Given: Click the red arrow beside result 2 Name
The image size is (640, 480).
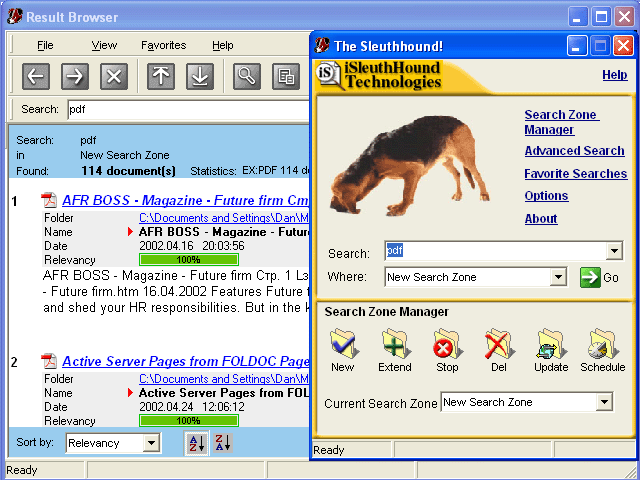Looking at the screenshot, I should pyautogui.click(x=130, y=393).
